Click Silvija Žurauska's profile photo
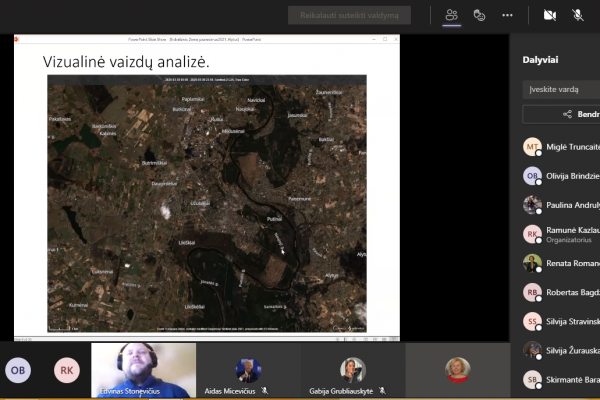600x400 pixels. click(x=532, y=351)
